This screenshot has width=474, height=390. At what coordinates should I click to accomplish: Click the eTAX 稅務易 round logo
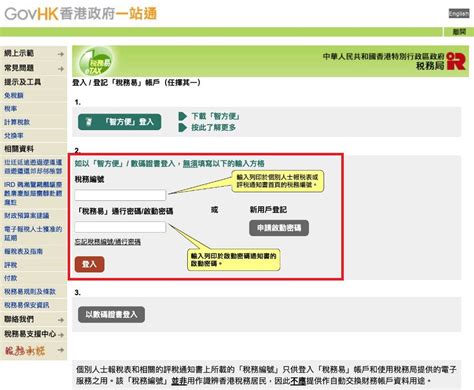click(96, 61)
